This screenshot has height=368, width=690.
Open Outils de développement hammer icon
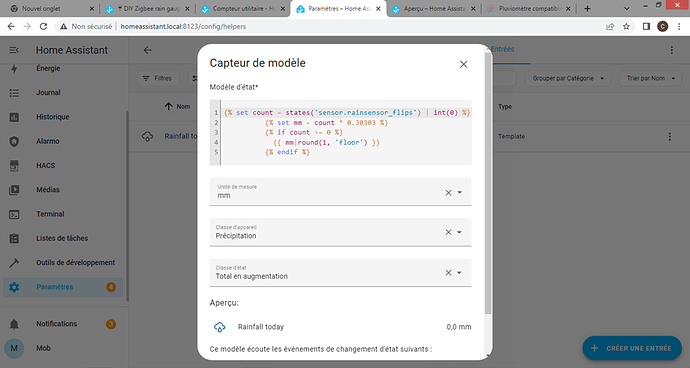[14, 263]
